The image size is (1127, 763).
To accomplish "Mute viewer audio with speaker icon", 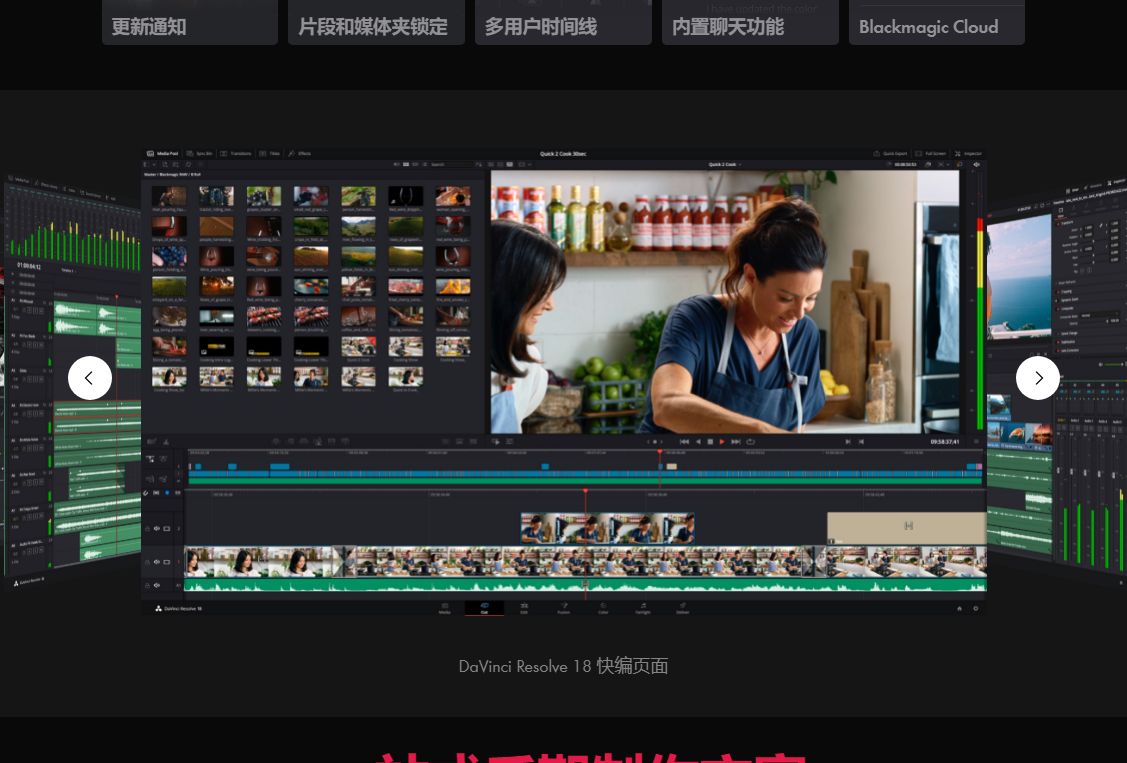I will coord(976,165).
